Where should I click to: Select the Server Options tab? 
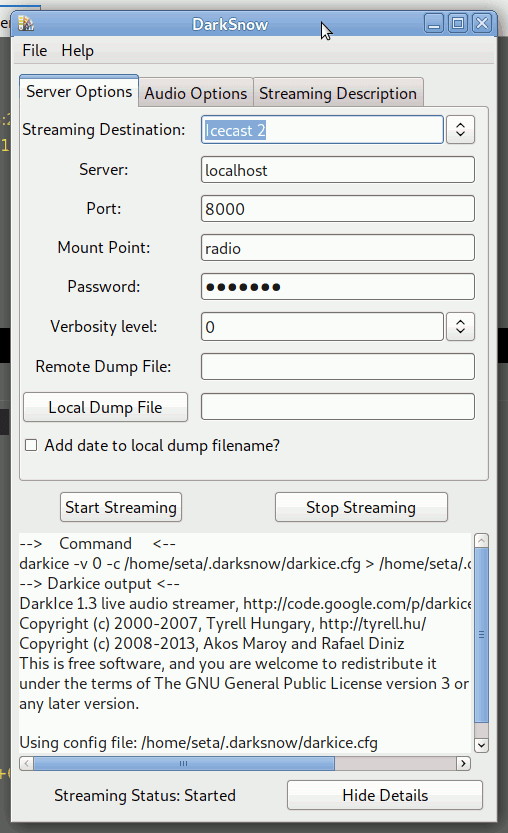79,91
